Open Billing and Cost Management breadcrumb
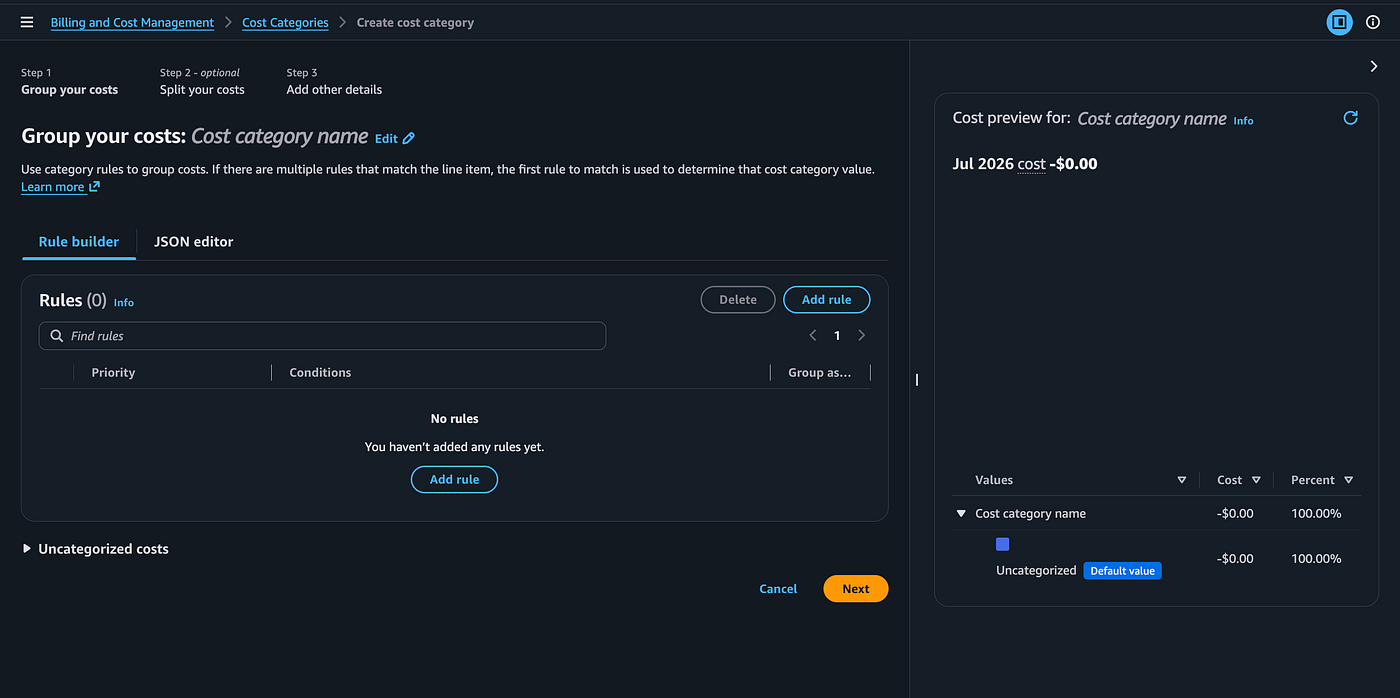The image size is (1400, 698). [132, 22]
